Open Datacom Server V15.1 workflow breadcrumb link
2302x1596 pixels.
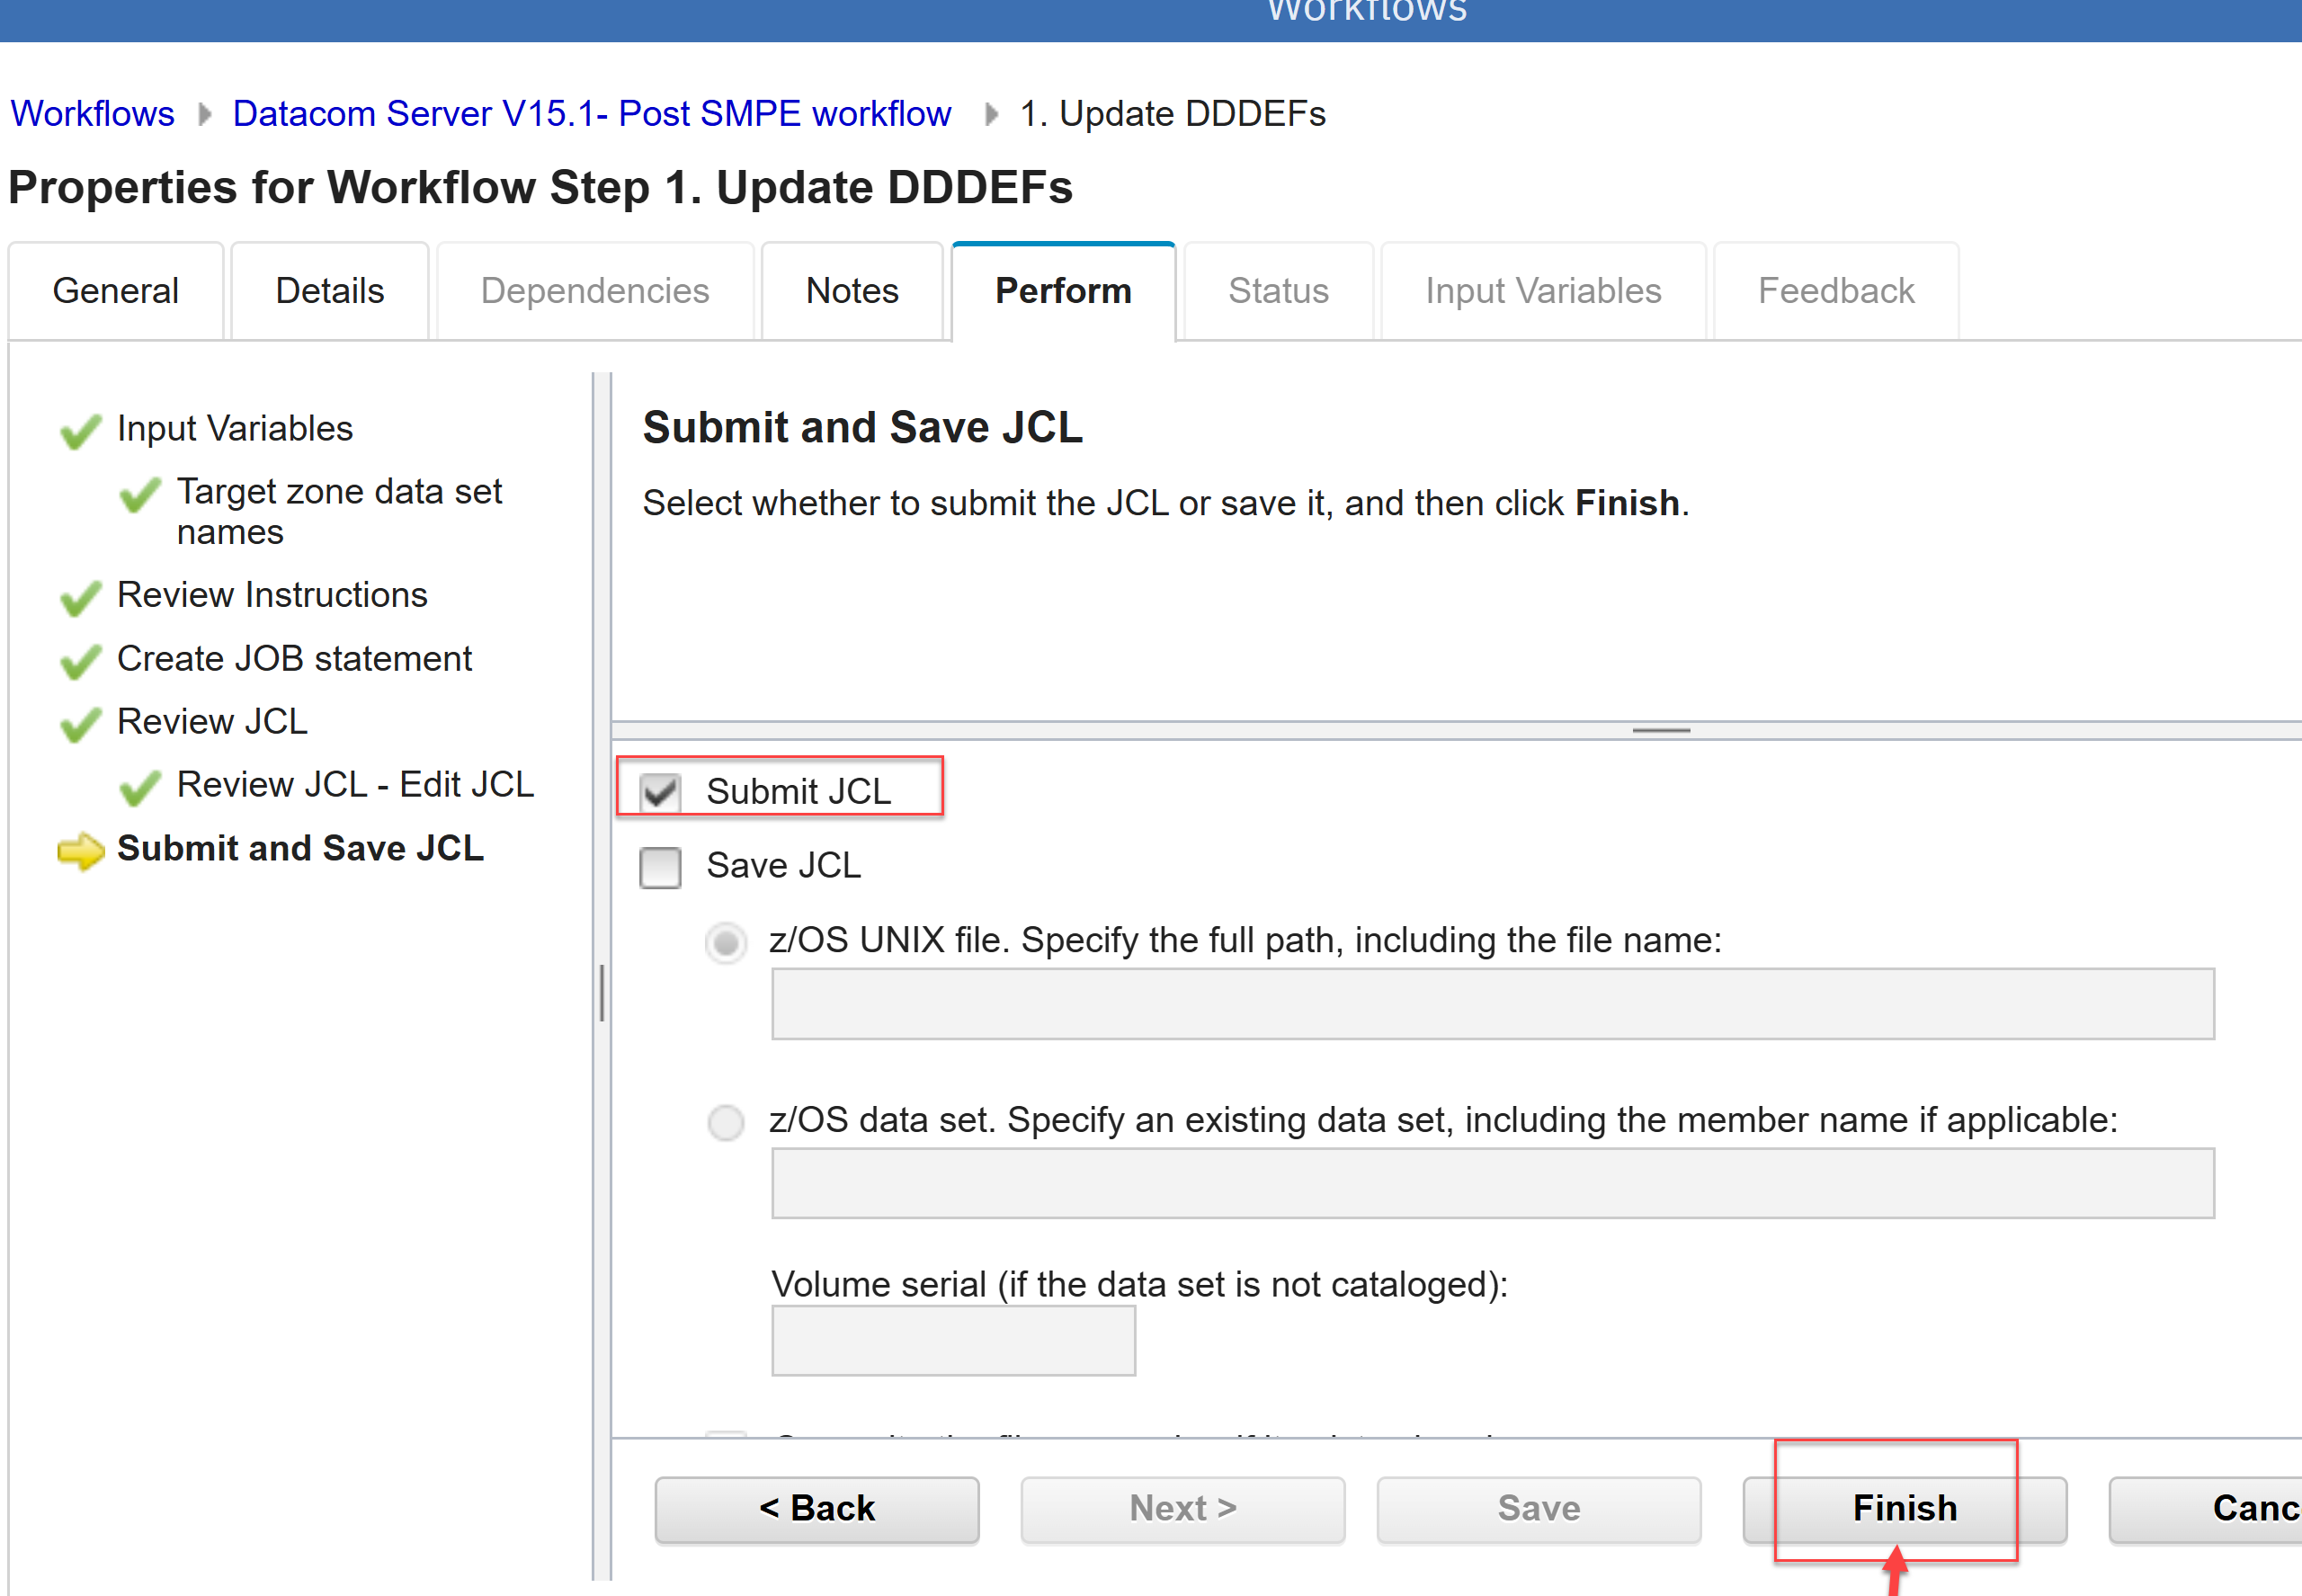point(591,114)
